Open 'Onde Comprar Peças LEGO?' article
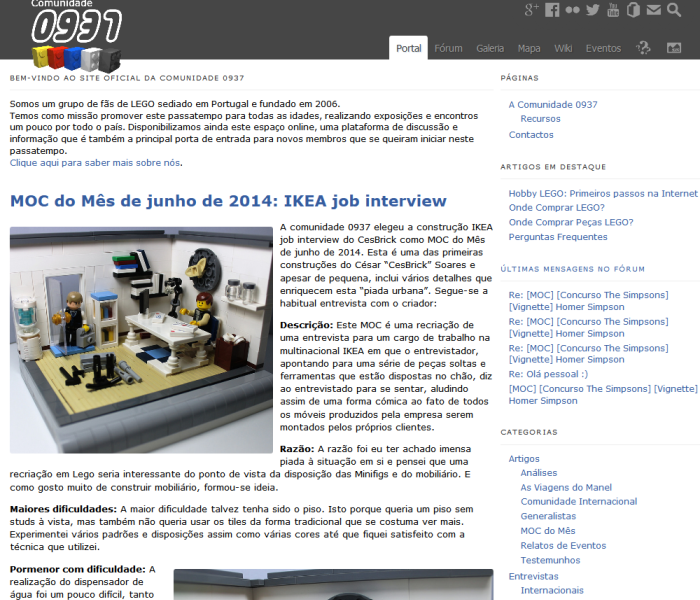The width and height of the screenshot is (700, 600). pos(571,222)
